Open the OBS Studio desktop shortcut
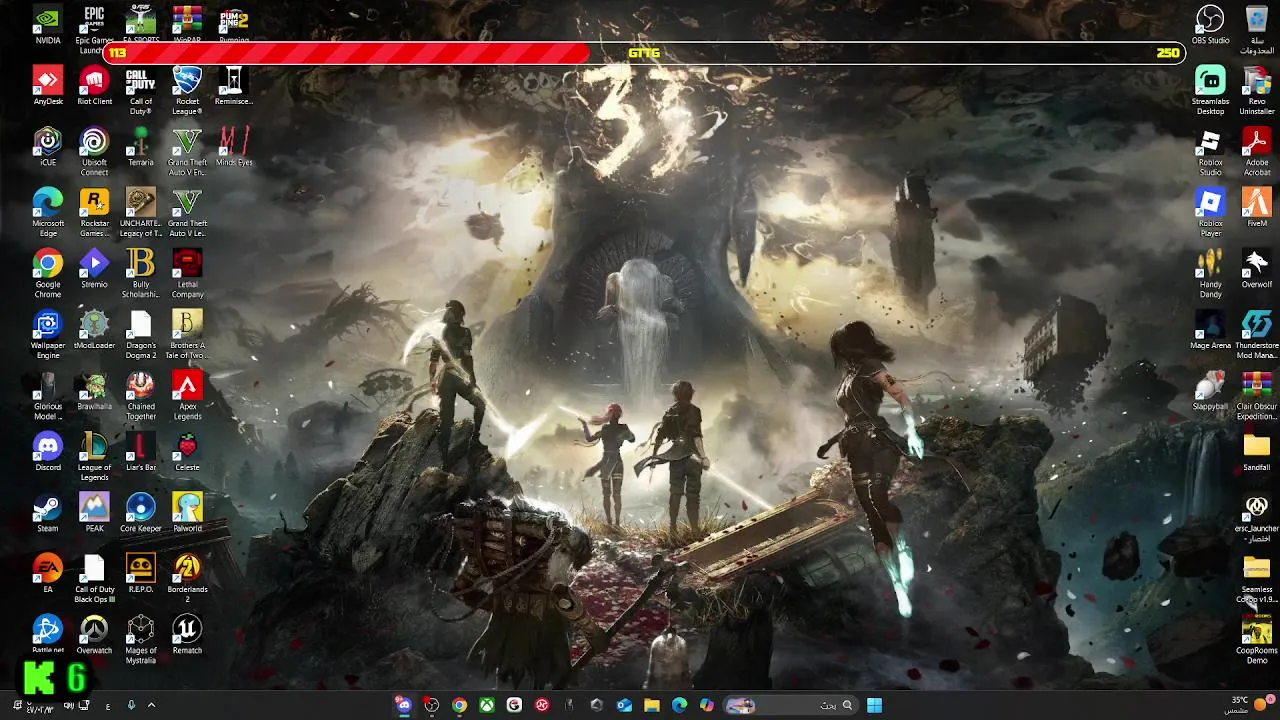This screenshot has height=720, width=1280. tap(1210, 25)
